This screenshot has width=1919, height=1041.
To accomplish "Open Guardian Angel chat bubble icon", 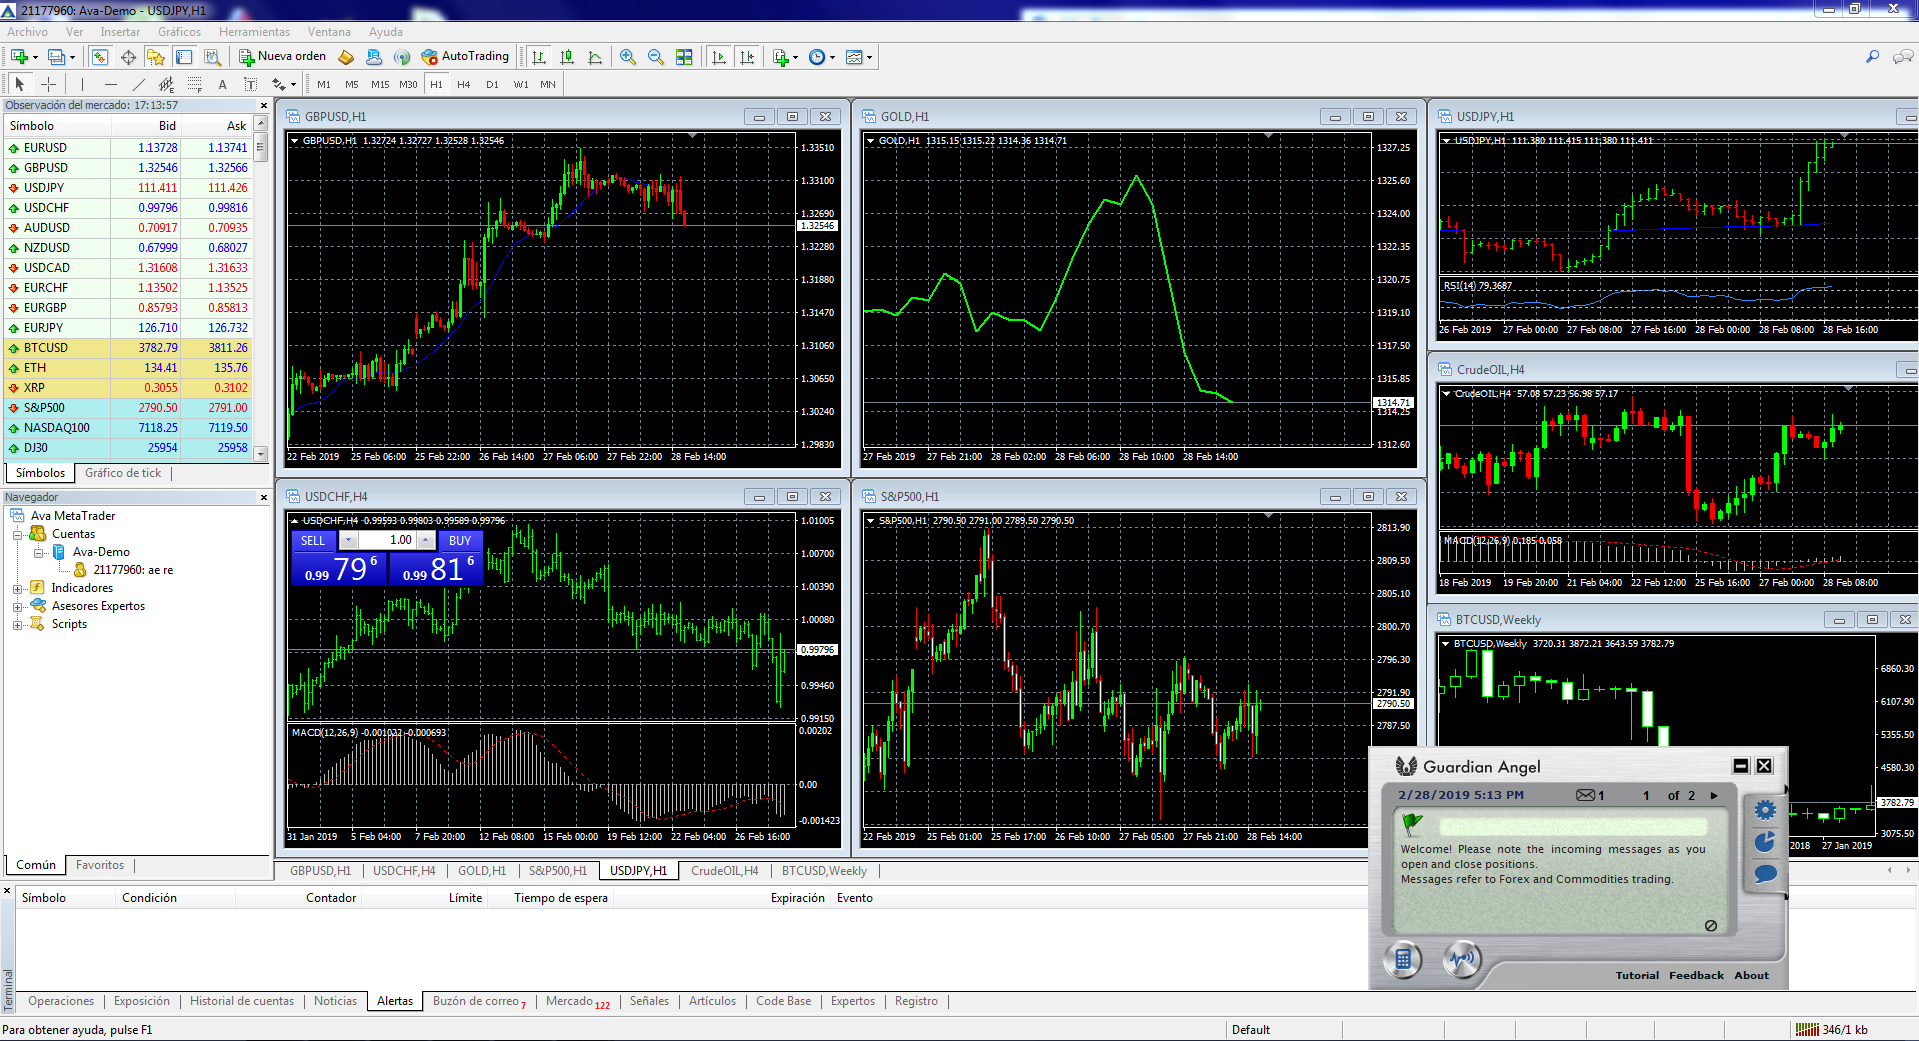I will (x=1766, y=874).
